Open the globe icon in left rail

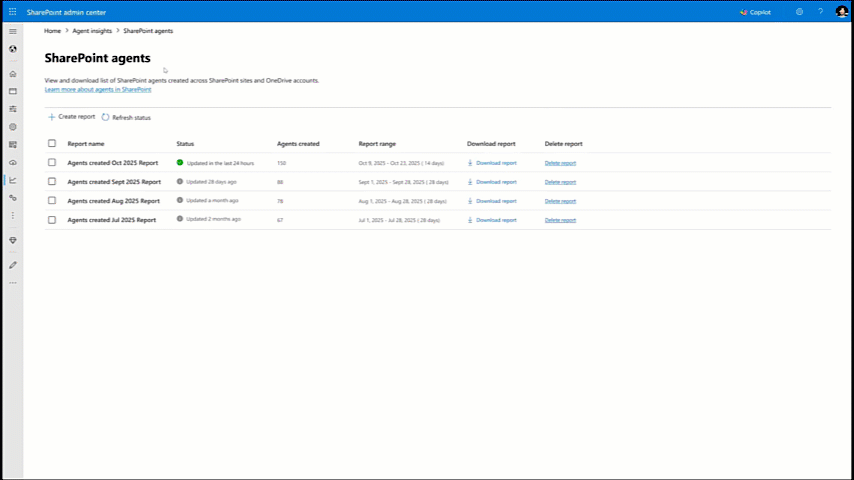click(x=13, y=49)
